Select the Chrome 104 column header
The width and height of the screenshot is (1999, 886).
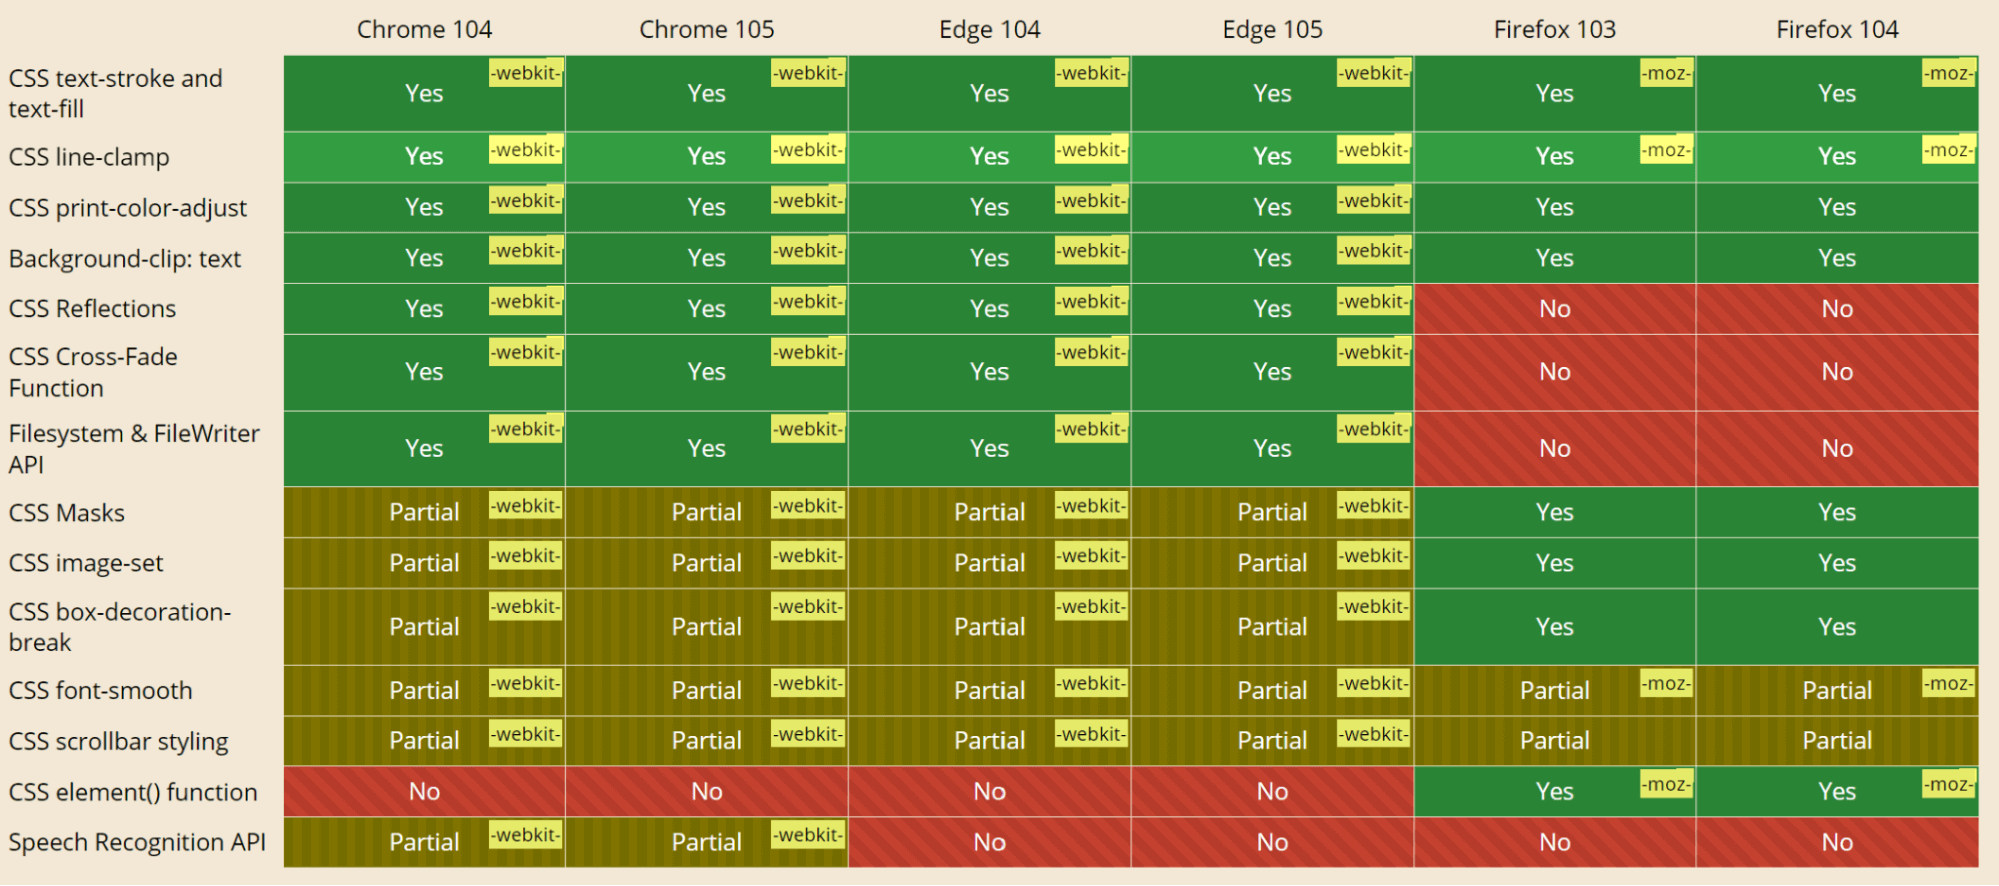point(424,29)
